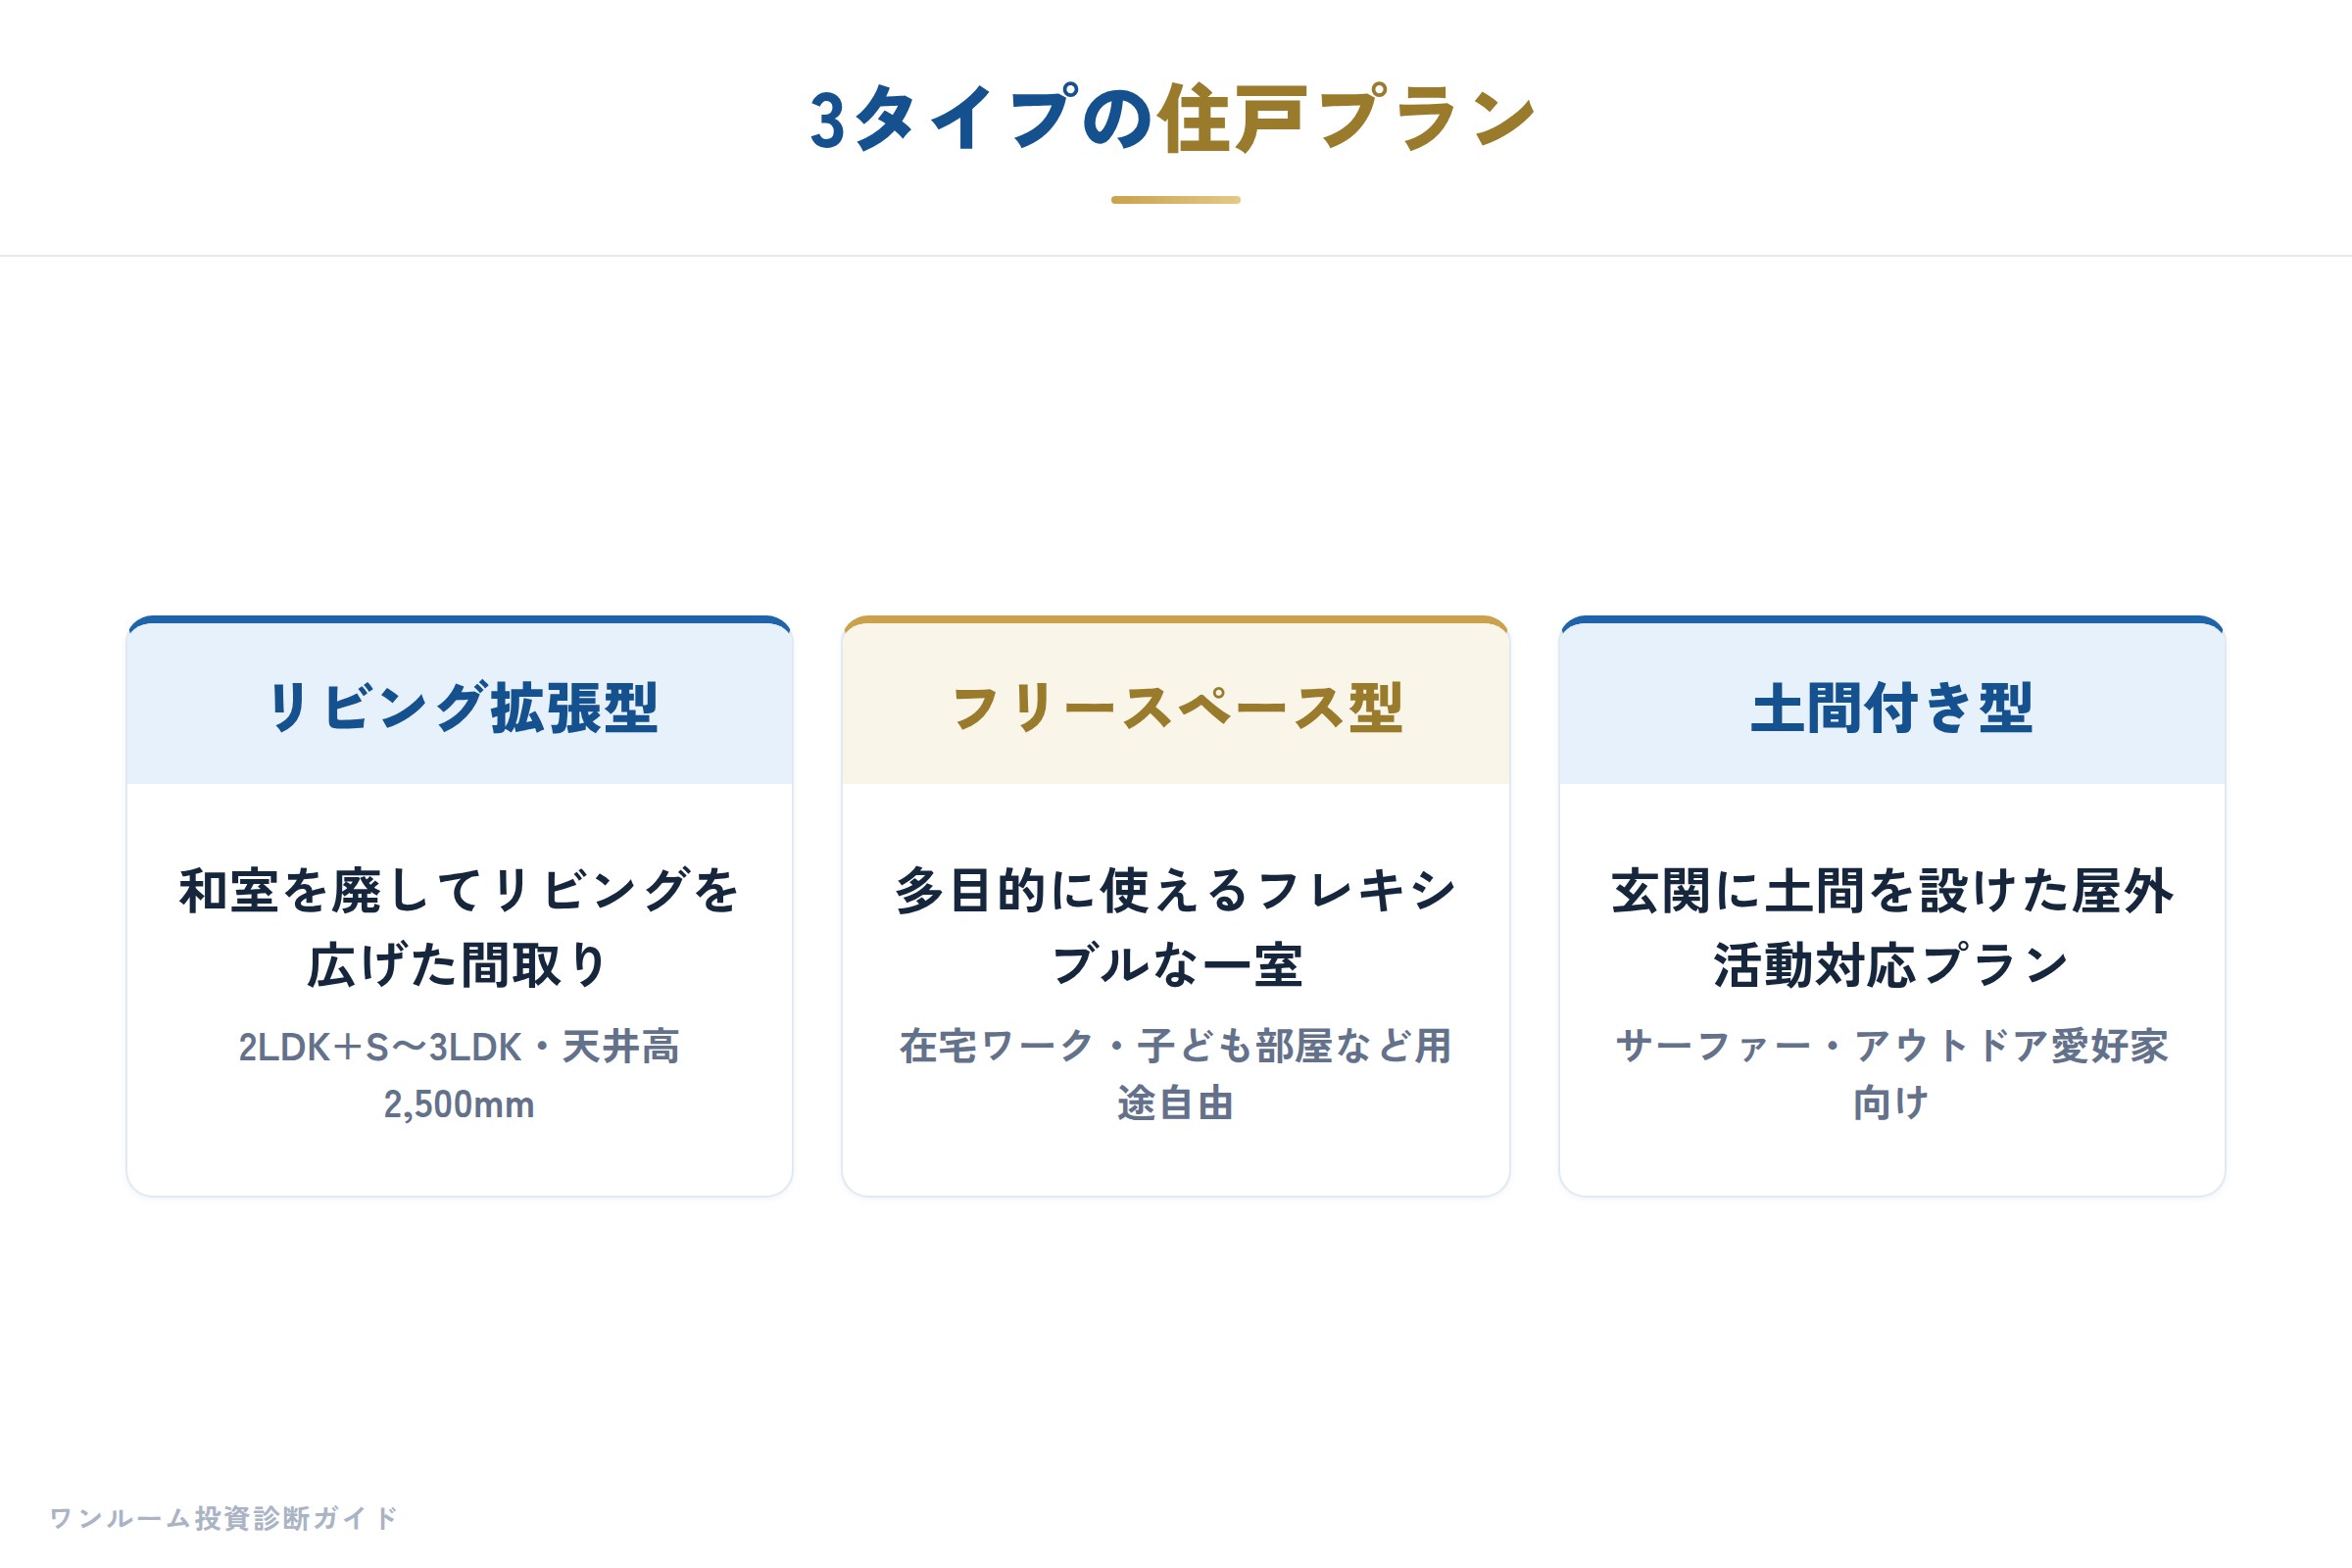Click the 3タイプの住戸プラン title
Screen dimensions: 2352x1568
(1175, 118)
